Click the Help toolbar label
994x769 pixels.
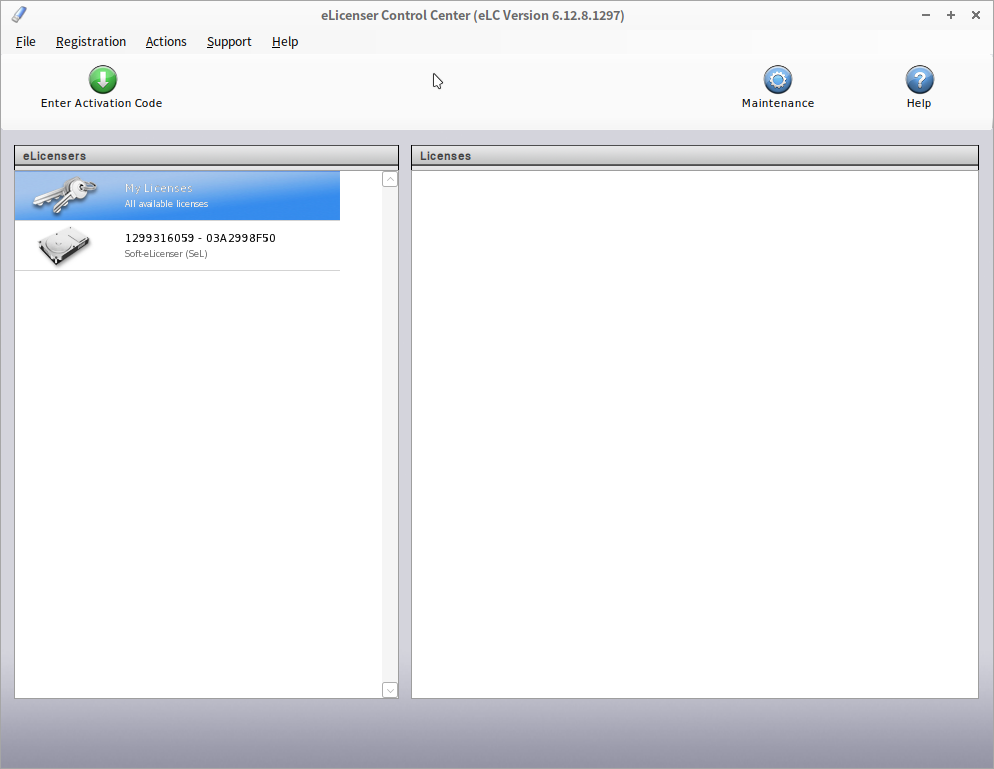pos(919,103)
